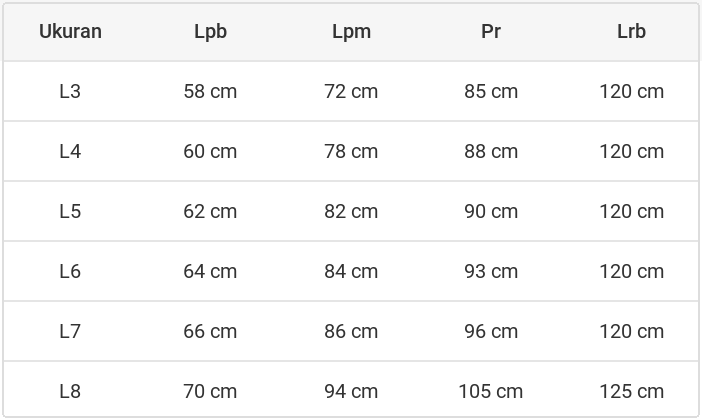Select the L4 size row label

(x=70, y=151)
